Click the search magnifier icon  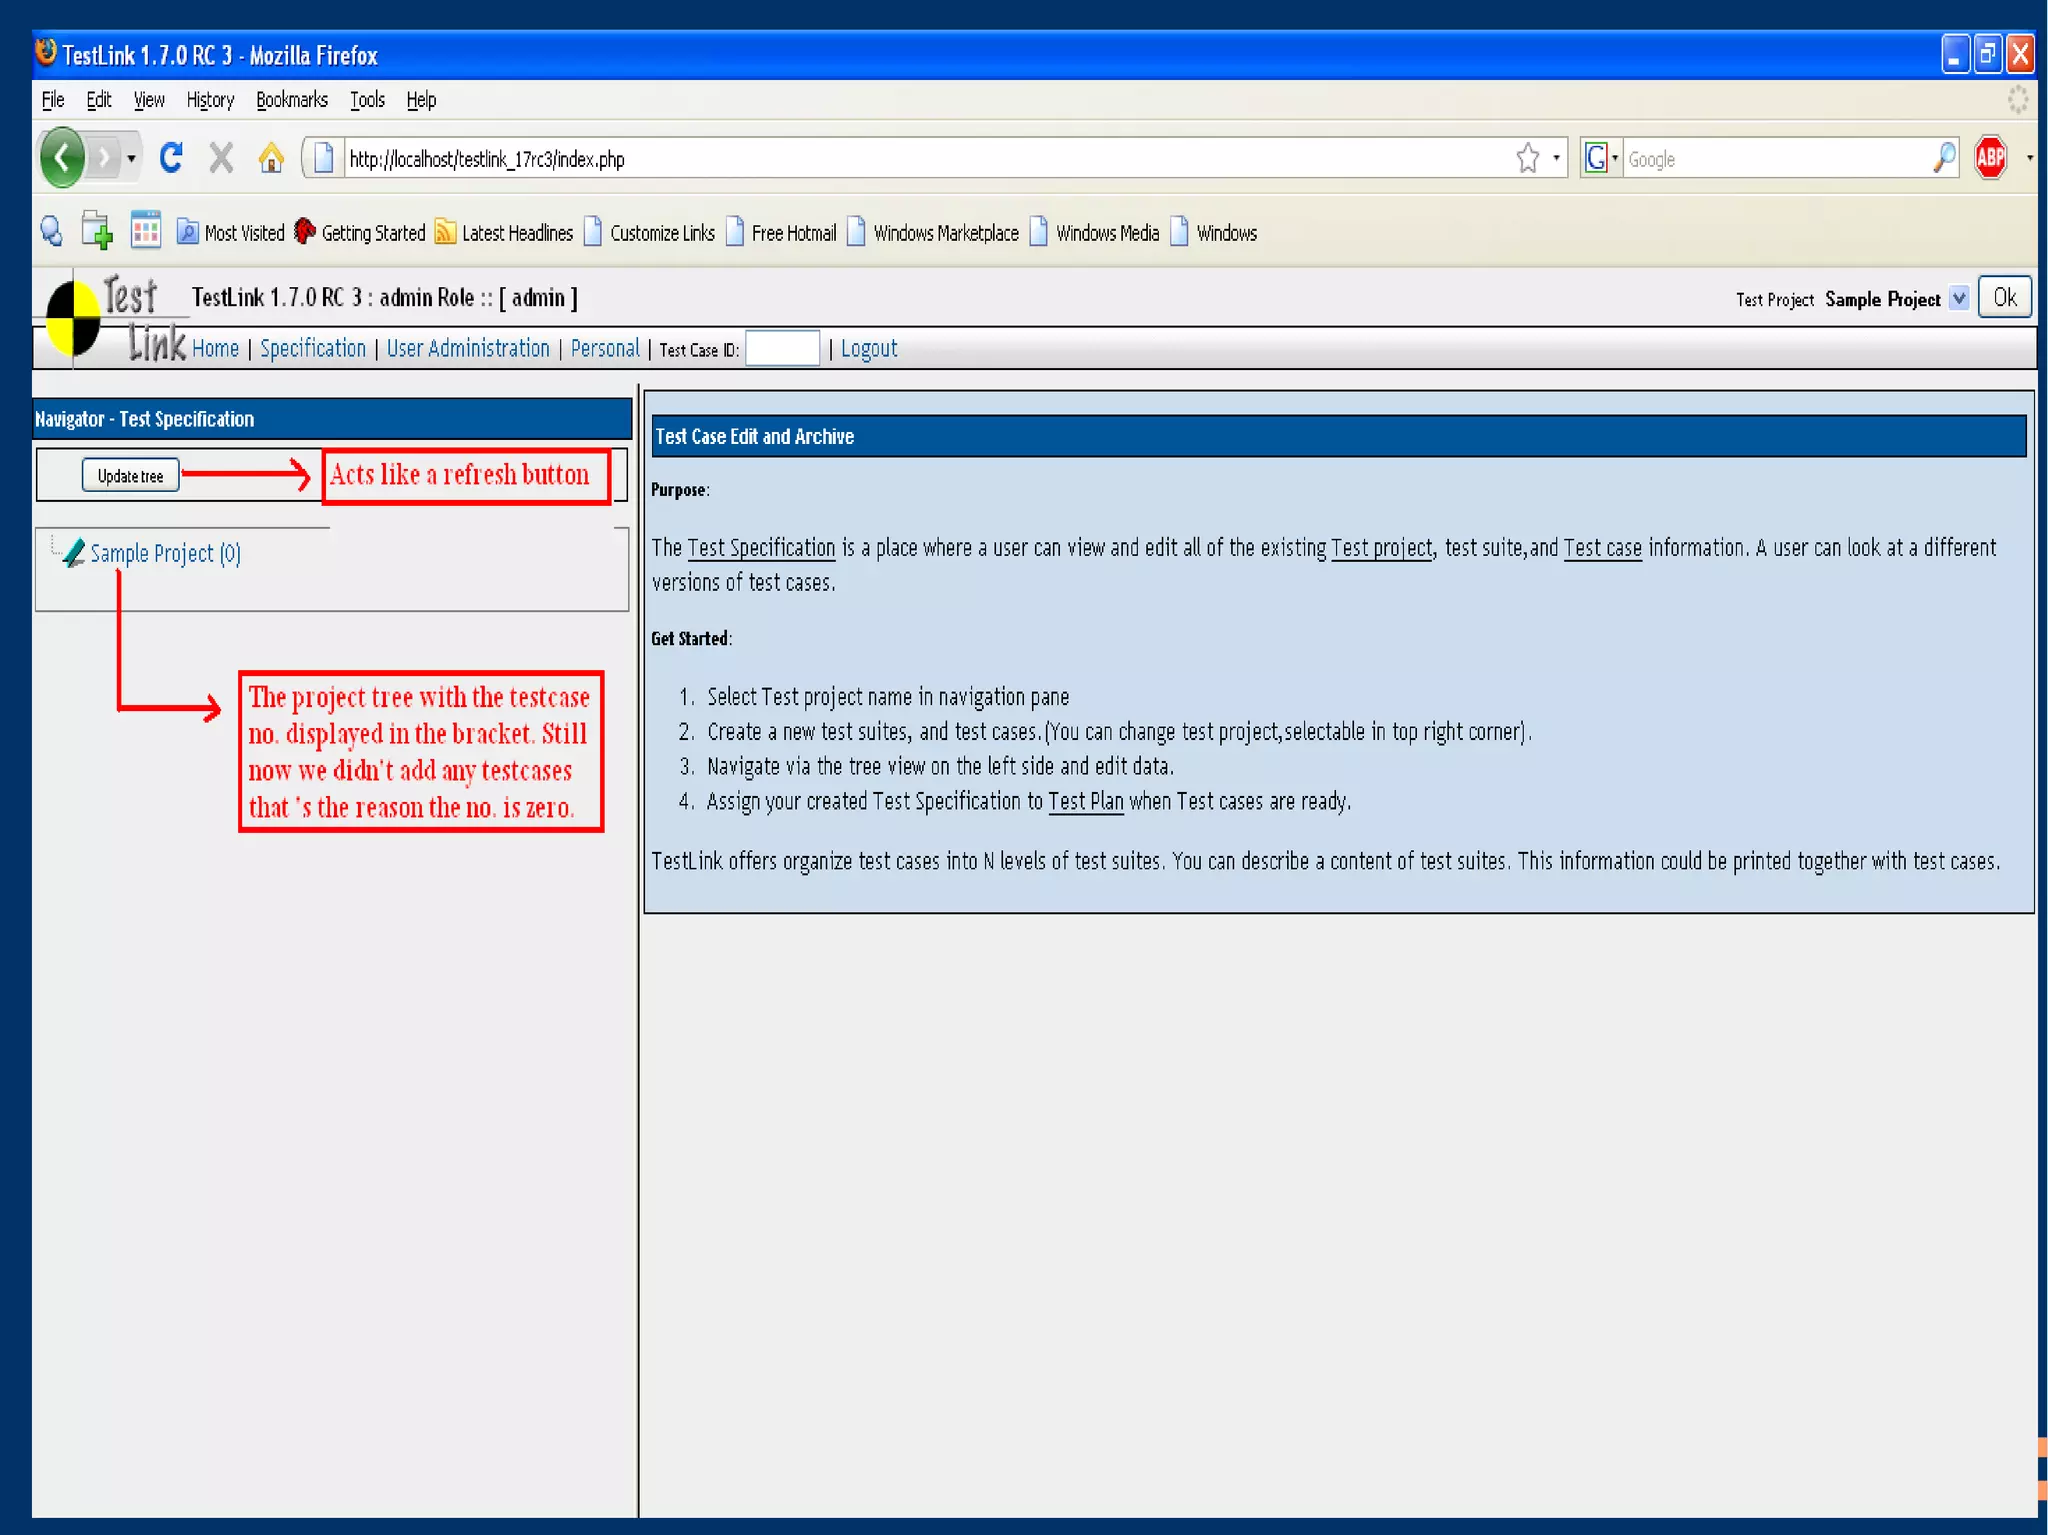click(x=1944, y=158)
